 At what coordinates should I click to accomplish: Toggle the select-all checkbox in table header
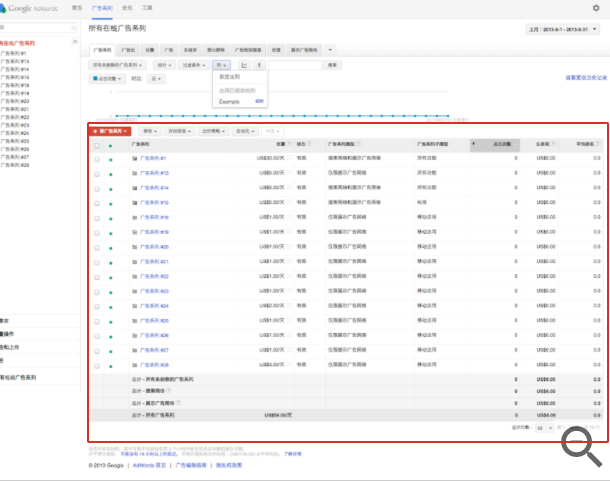tap(97, 145)
